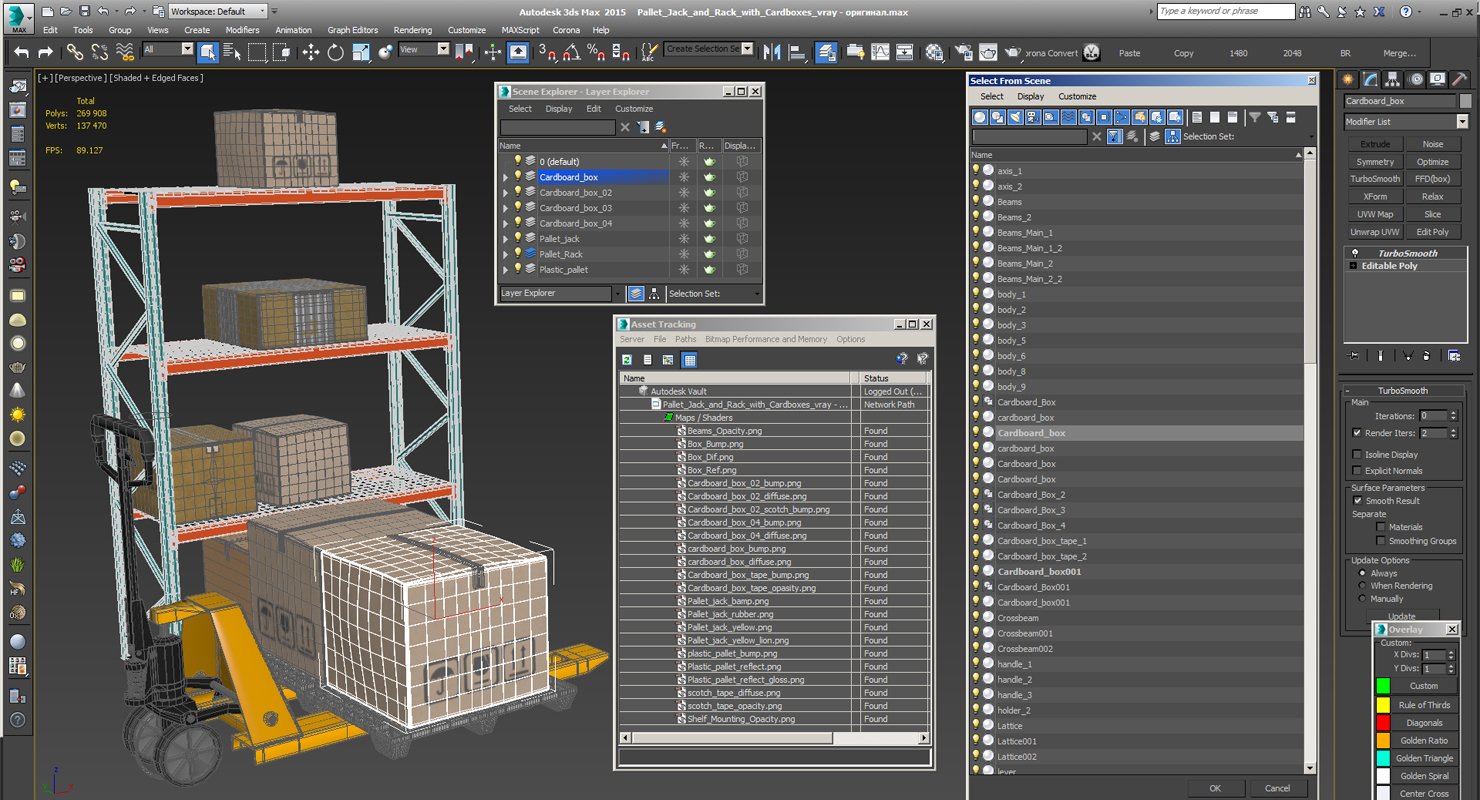Open the Render Setup teapot icon
The height and width of the screenshot is (800, 1480).
tap(963, 52)
